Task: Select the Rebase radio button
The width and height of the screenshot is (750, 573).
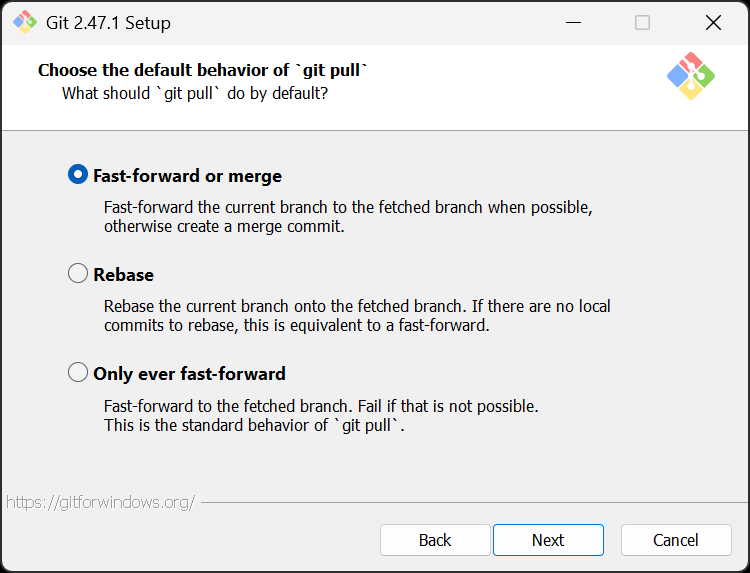Action: [77, 274]
